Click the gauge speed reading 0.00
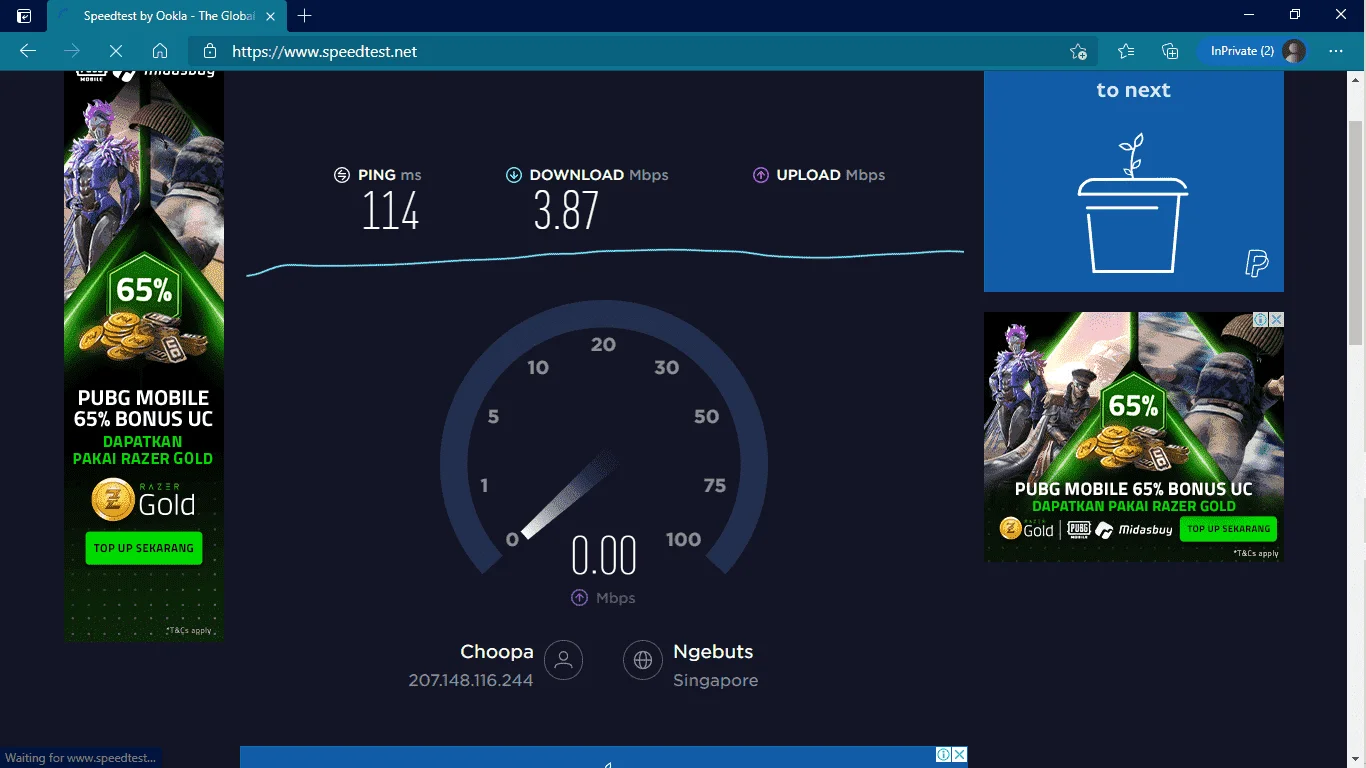Screen dimensions: 1366x768 point(604,556)
